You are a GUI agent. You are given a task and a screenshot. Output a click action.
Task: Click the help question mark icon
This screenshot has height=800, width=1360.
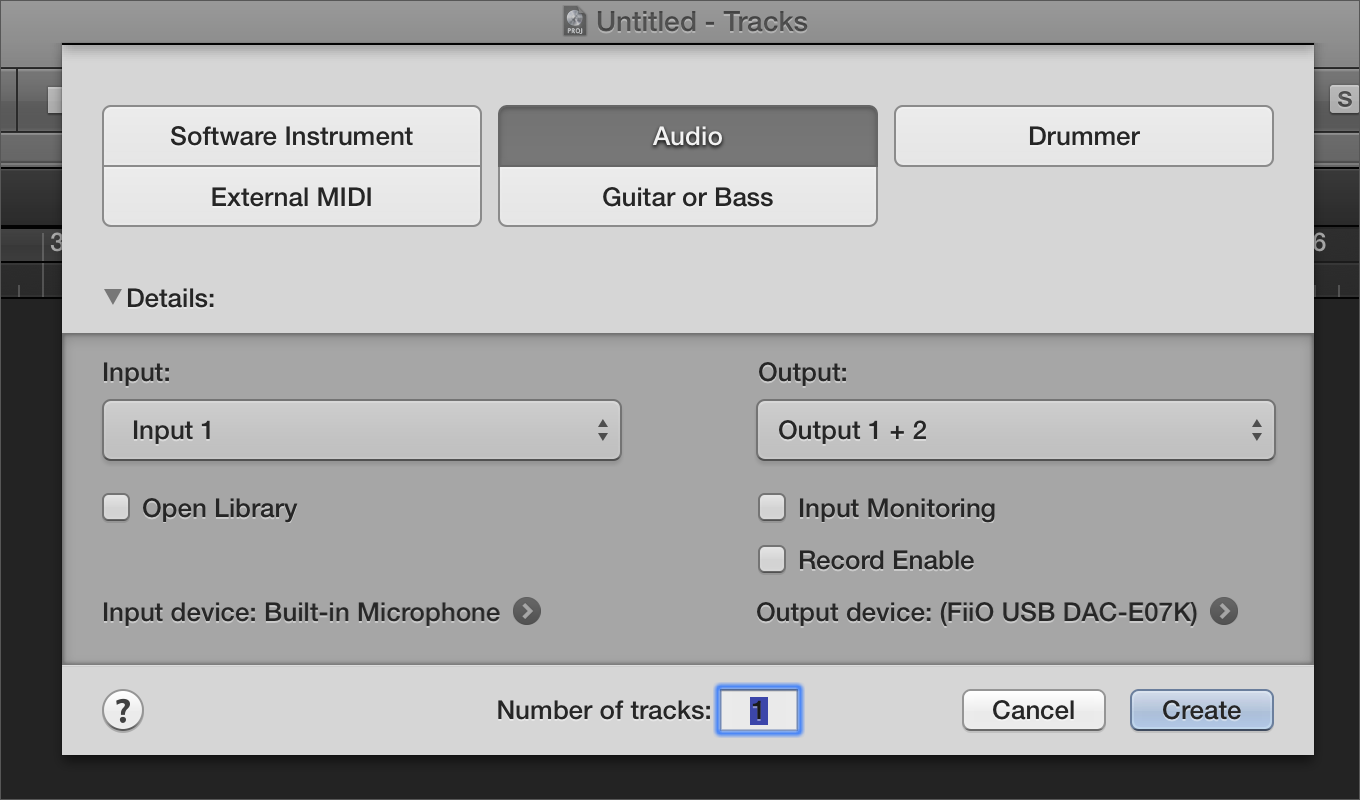pos(123,711)
